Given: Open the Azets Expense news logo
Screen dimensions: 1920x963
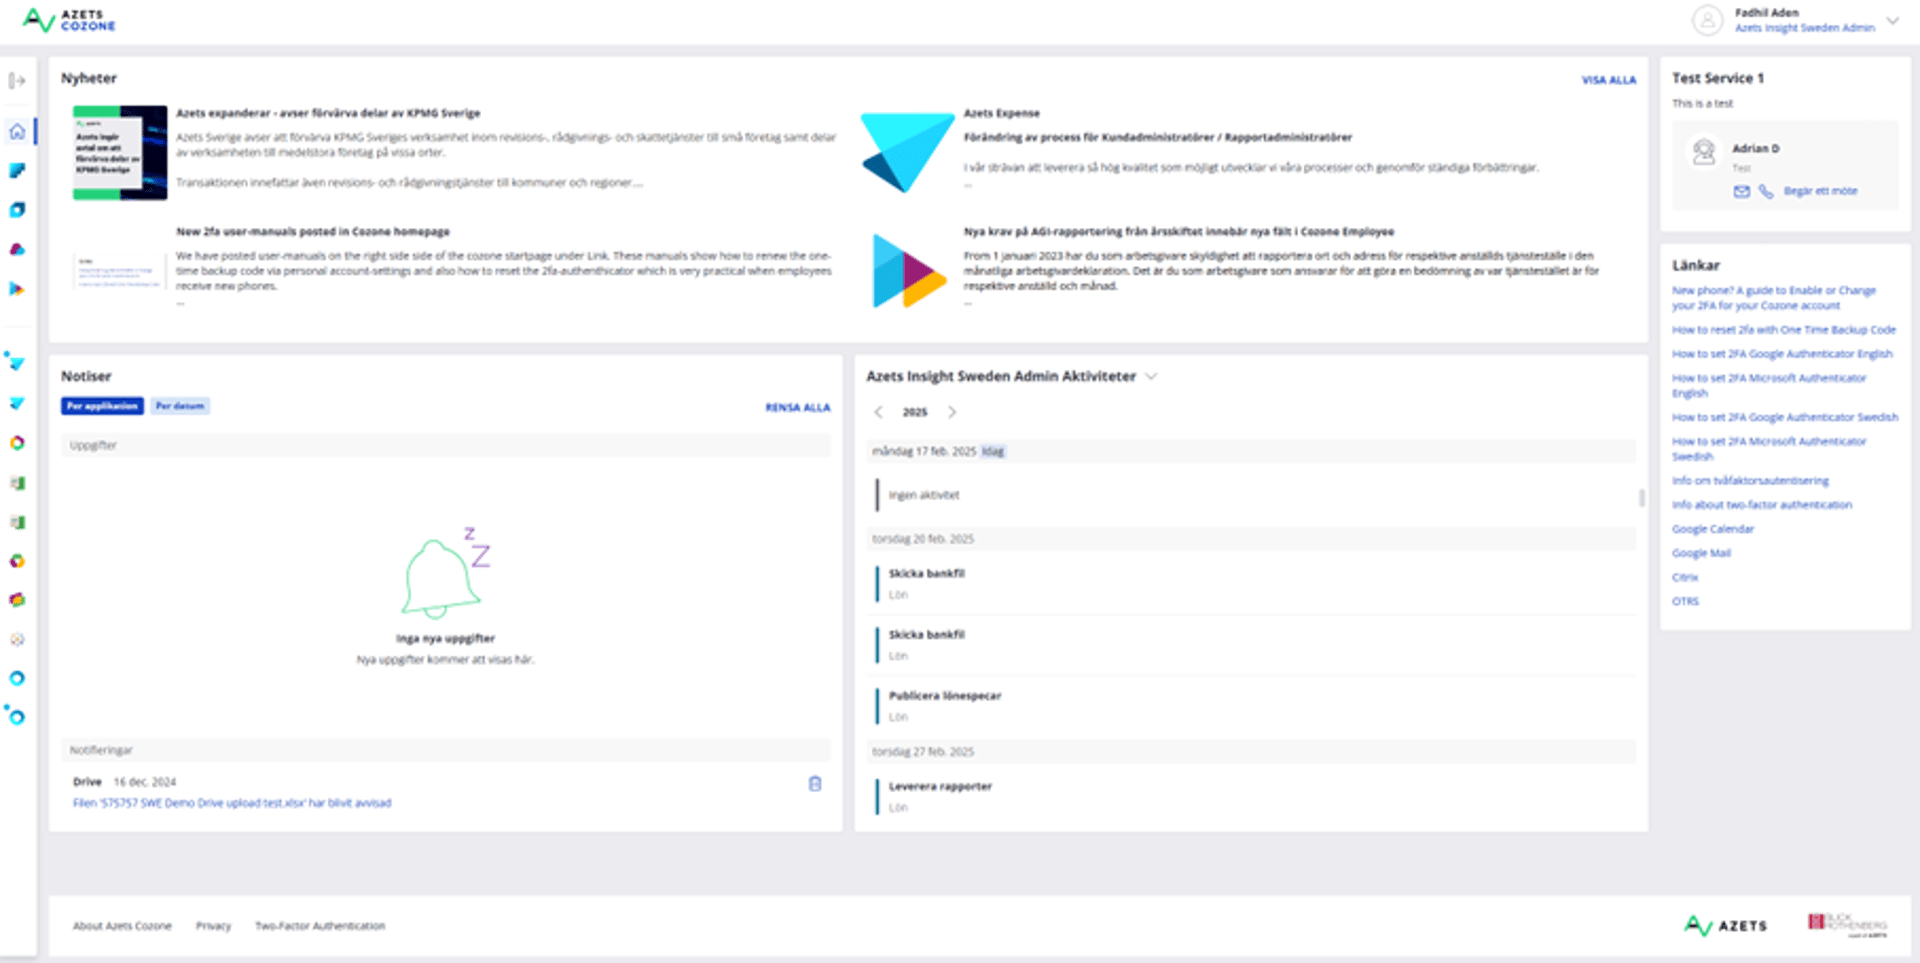Looking at the screenshot, I should coord(907,152).
